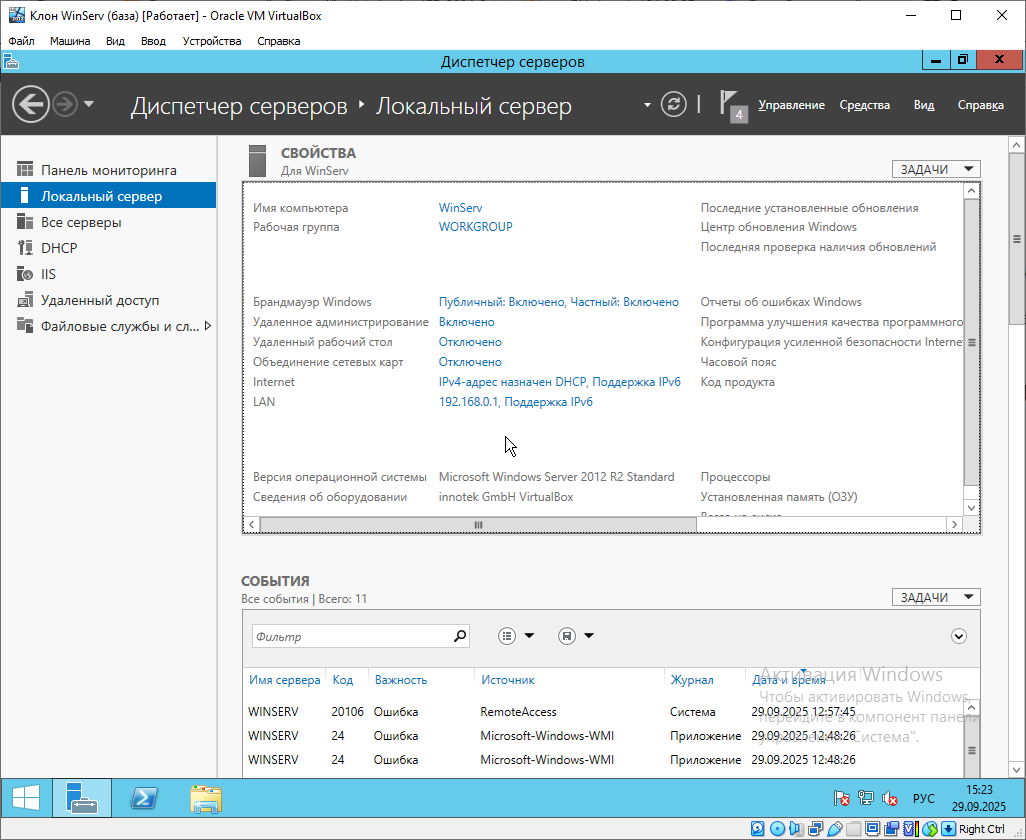Sort events by Источник column
This screenshot has height=840, width=1026.
pyautogui.click(x=508, y=680)
